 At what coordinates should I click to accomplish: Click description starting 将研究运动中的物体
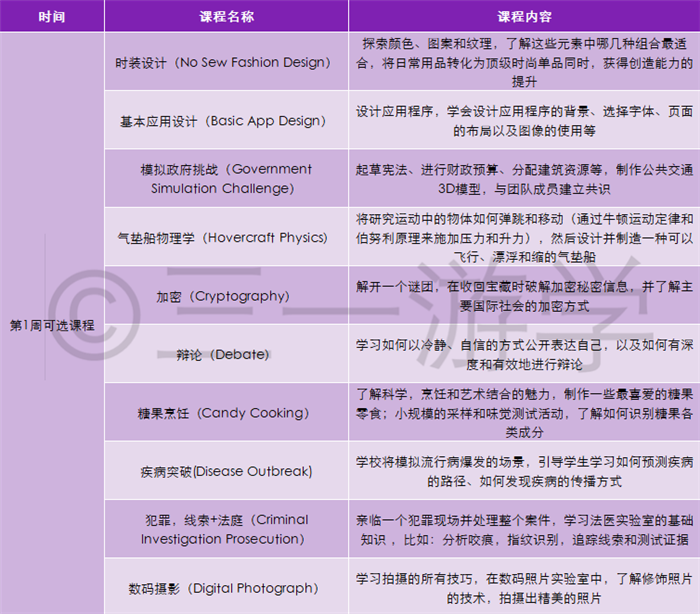(x=524, y=237)
